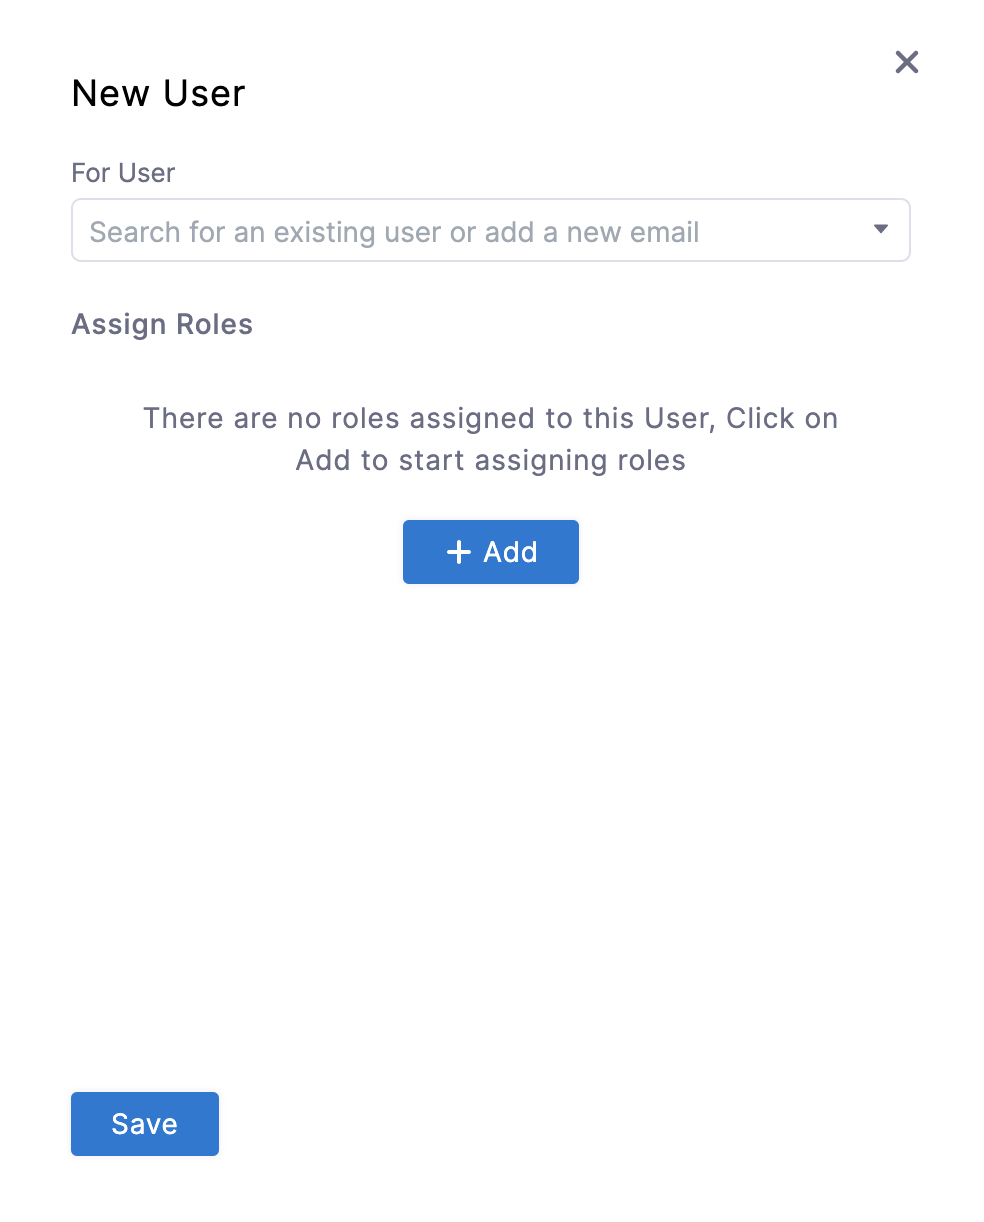Click the Save button at bottom
984x1222 pixels.
145,1124
